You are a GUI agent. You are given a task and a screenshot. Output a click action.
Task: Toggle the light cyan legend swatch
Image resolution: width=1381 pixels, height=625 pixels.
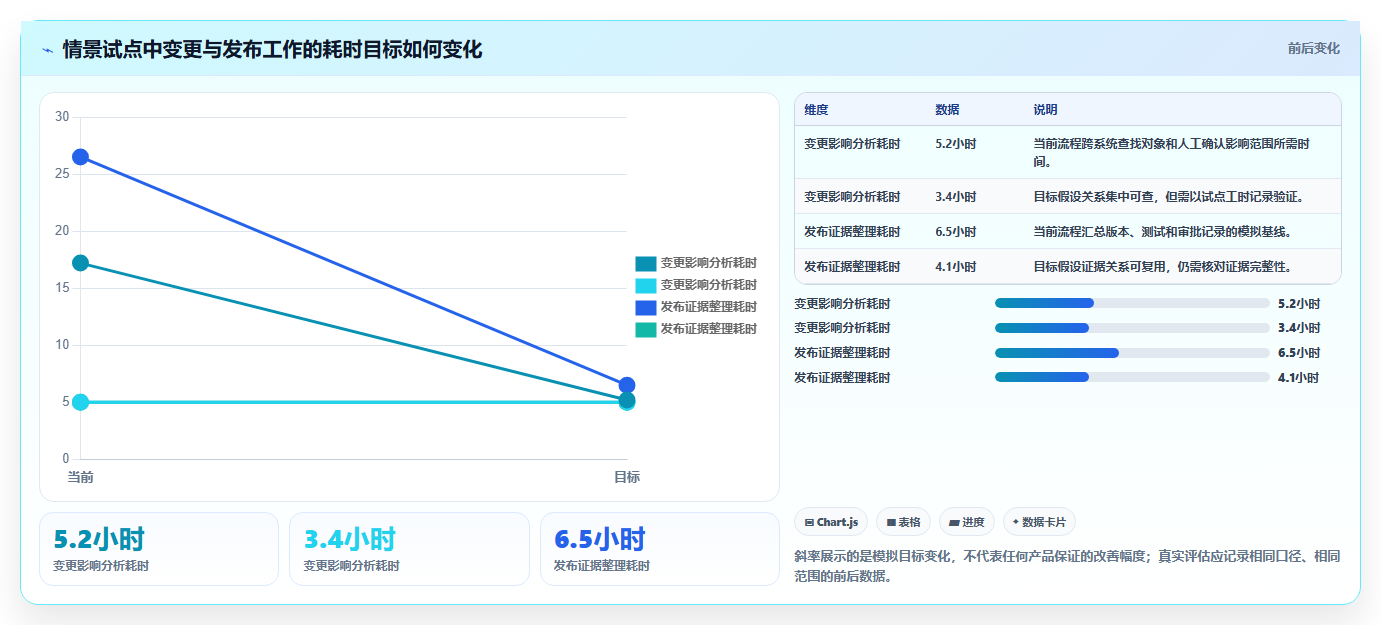tap(646, 285)
